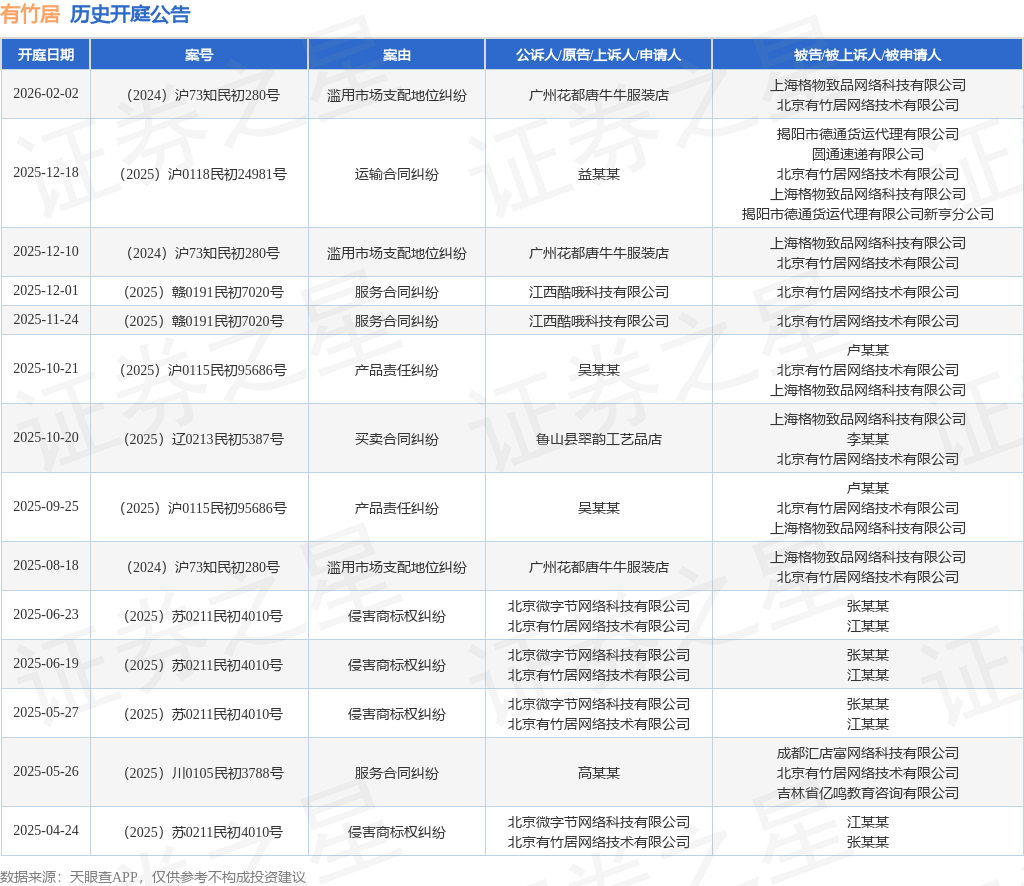Select the date 2025-12-18
Viewport: 1024px width, 886px height.
46,172
